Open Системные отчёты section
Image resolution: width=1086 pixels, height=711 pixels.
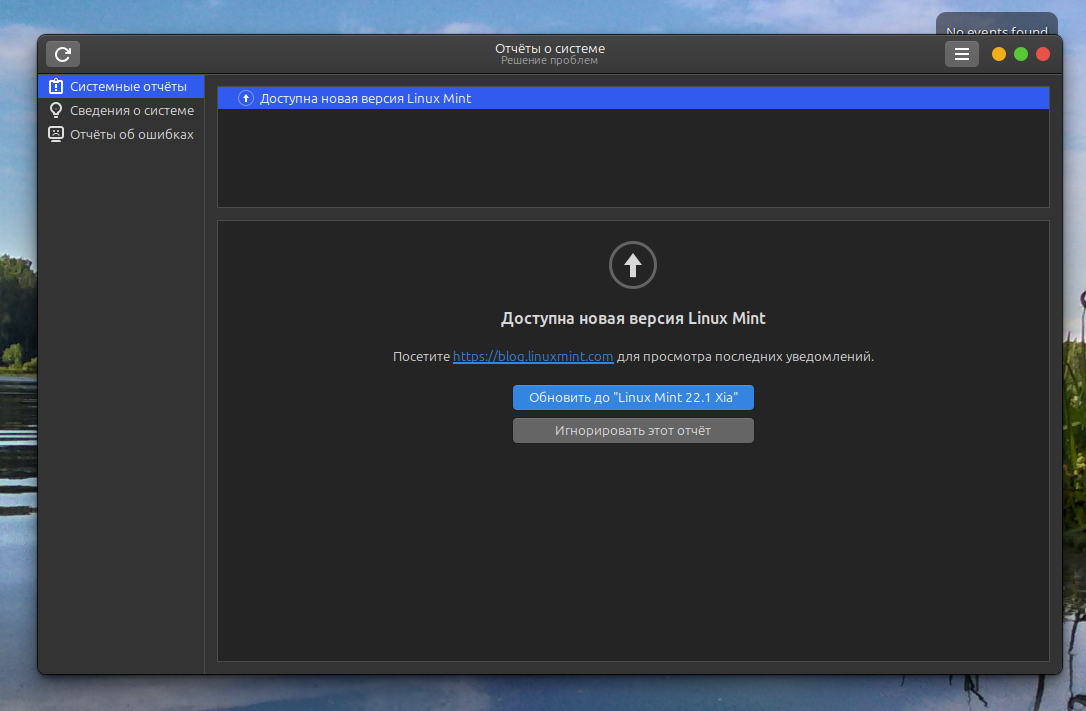point(121,87)
